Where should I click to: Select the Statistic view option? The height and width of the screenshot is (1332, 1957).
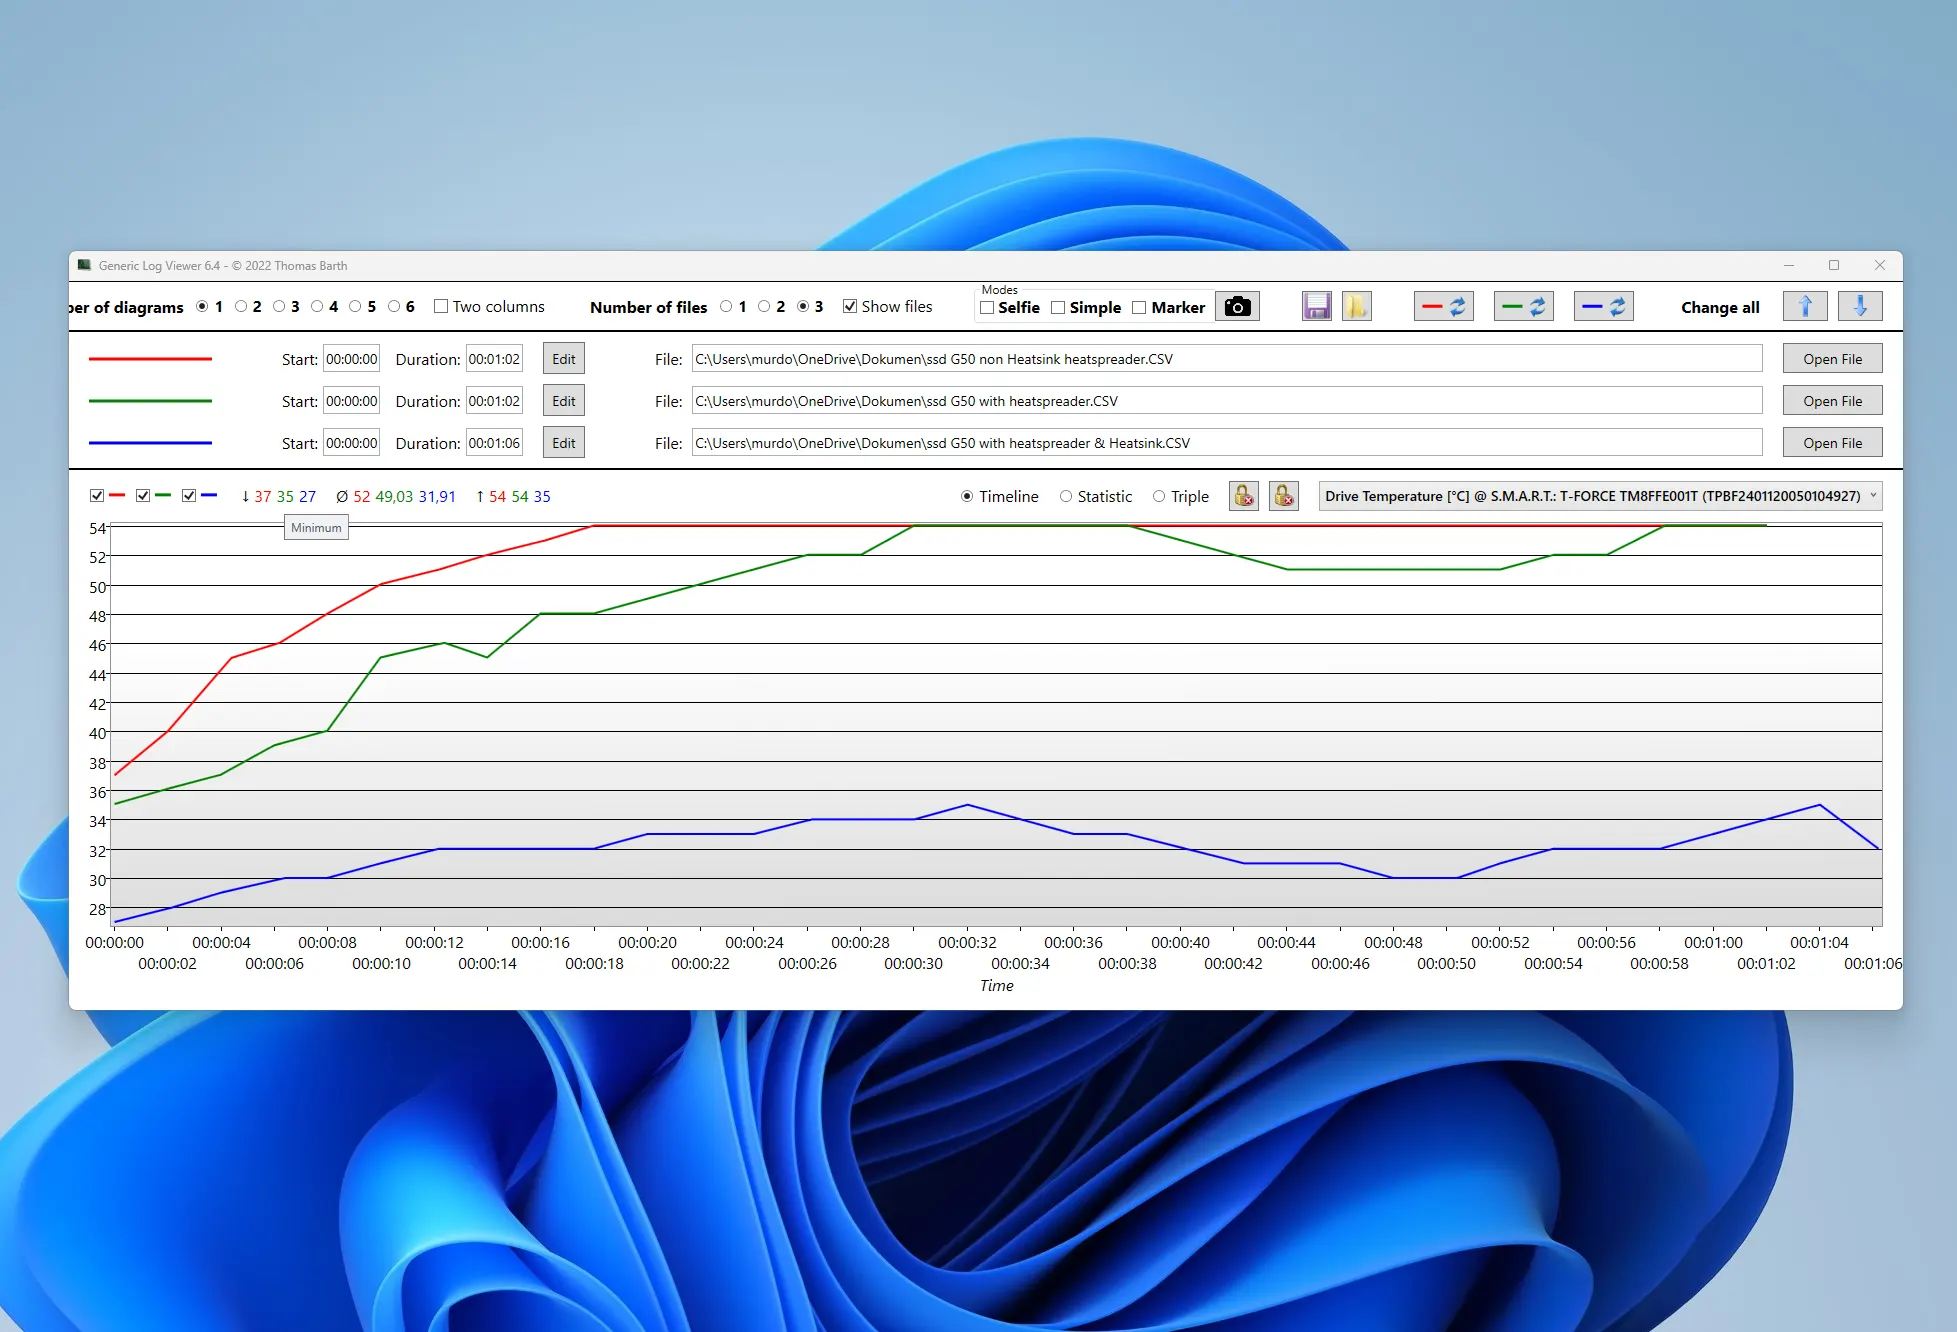tap(1066, 497)
